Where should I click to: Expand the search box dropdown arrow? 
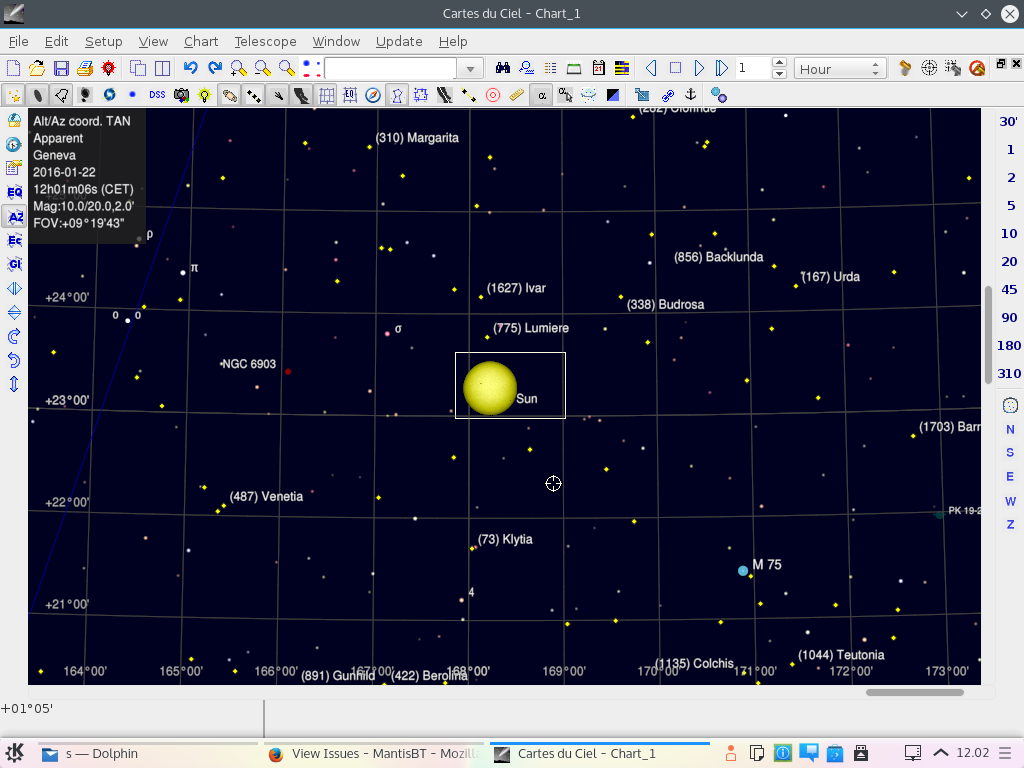pyautogui.click(x=470, y=69)
